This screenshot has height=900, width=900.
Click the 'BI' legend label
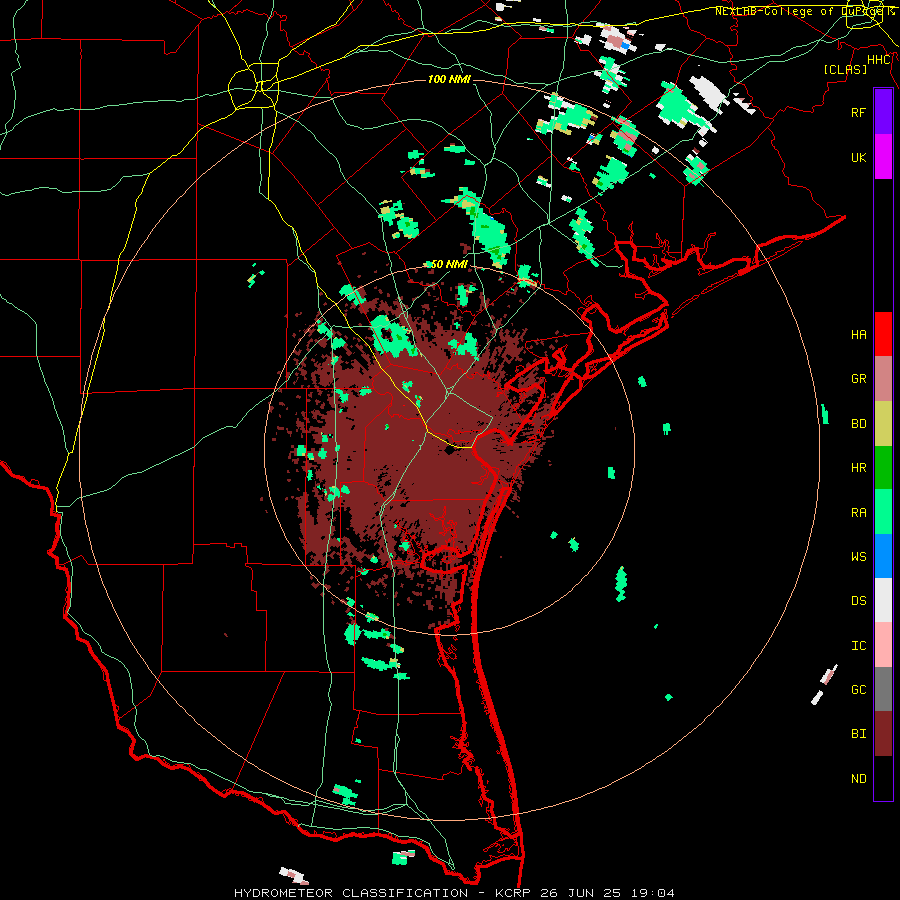(859, 734)
